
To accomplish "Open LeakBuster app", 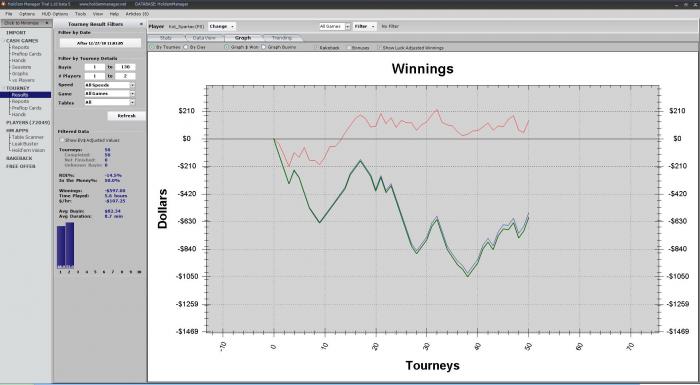I will coord(25,144).
